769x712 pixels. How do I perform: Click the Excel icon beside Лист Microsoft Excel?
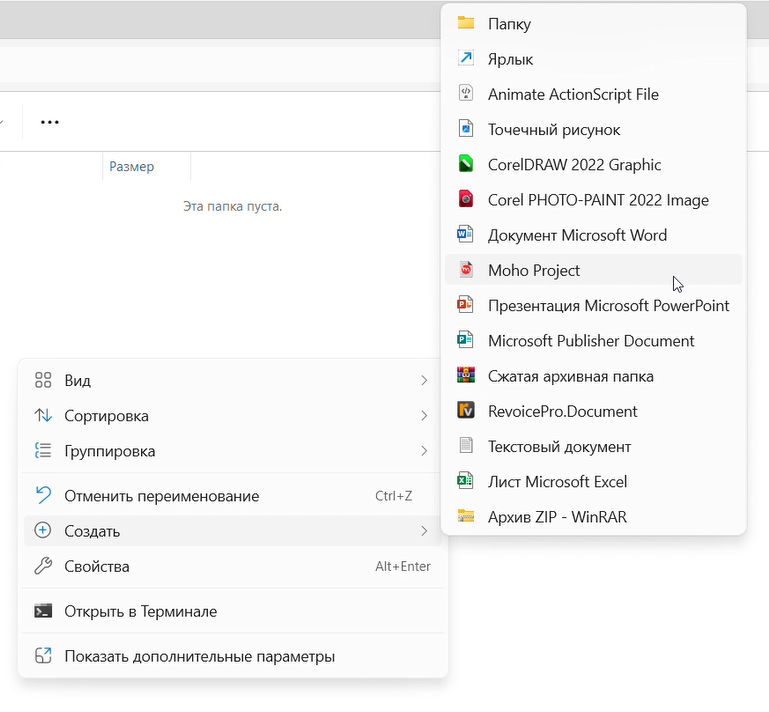(465, 481)
